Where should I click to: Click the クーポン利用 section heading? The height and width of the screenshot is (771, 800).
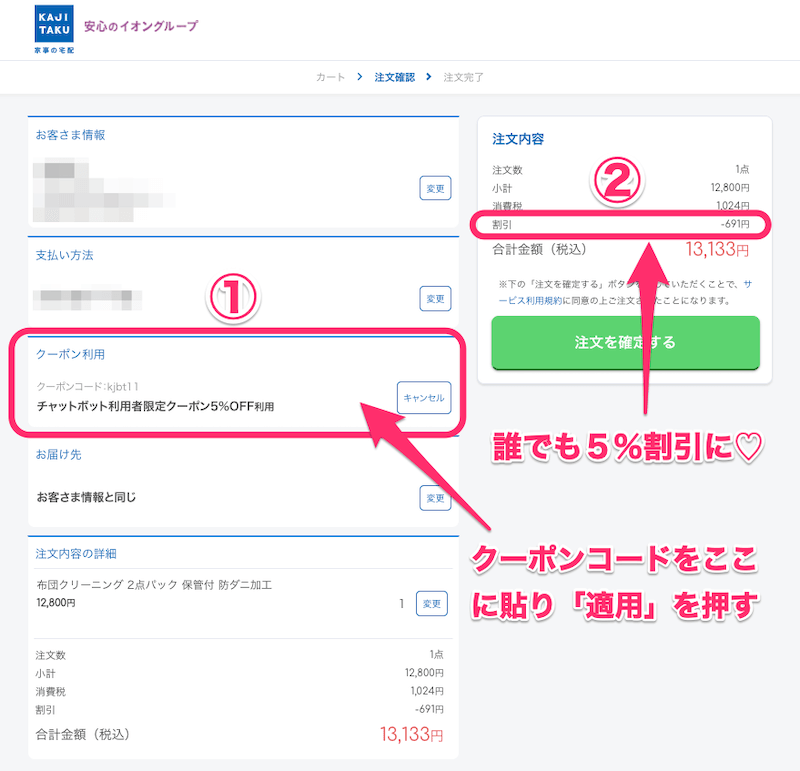coord(70,354)
